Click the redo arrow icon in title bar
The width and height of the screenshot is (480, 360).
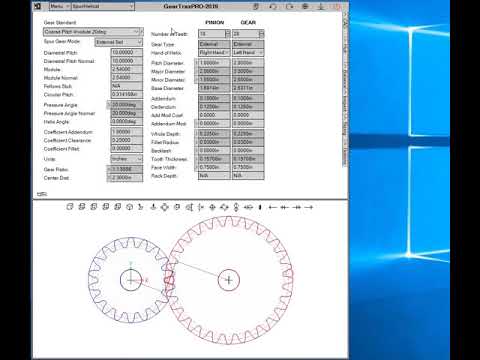pyautogui.click(x=289, y=6)
